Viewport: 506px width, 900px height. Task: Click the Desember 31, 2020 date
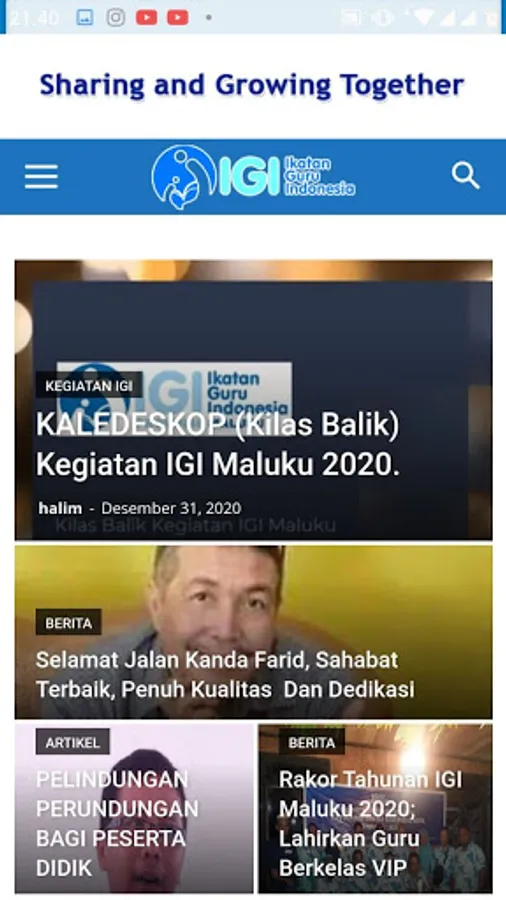(171, 508)
